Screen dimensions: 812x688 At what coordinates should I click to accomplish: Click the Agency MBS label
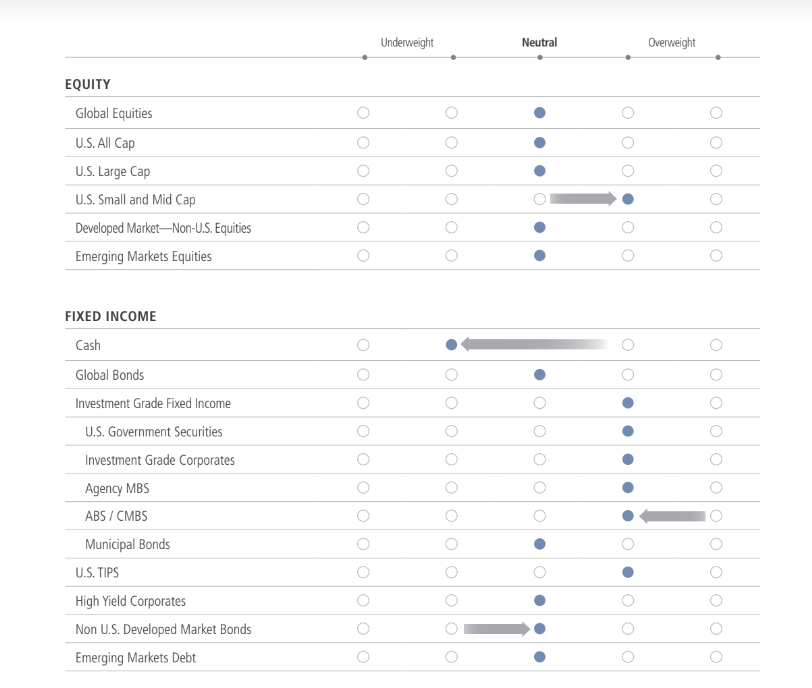(117, 488)
